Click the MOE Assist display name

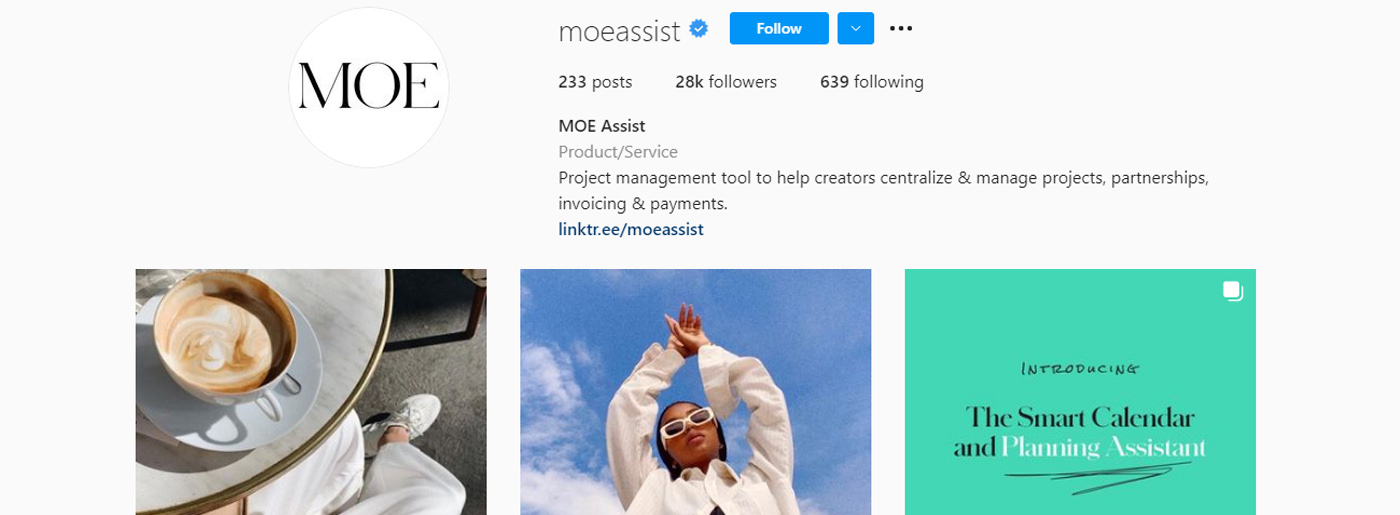tap(602, 126)
